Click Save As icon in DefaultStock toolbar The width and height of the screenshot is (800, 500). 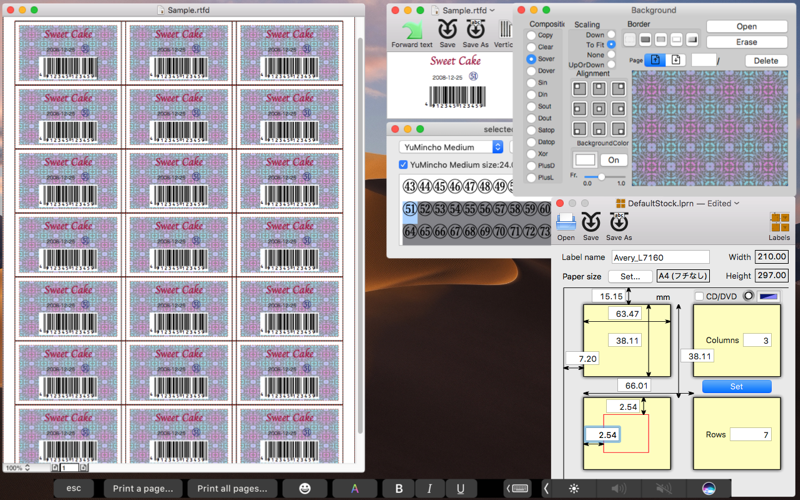pyautogui.click(x=619, y=222)
